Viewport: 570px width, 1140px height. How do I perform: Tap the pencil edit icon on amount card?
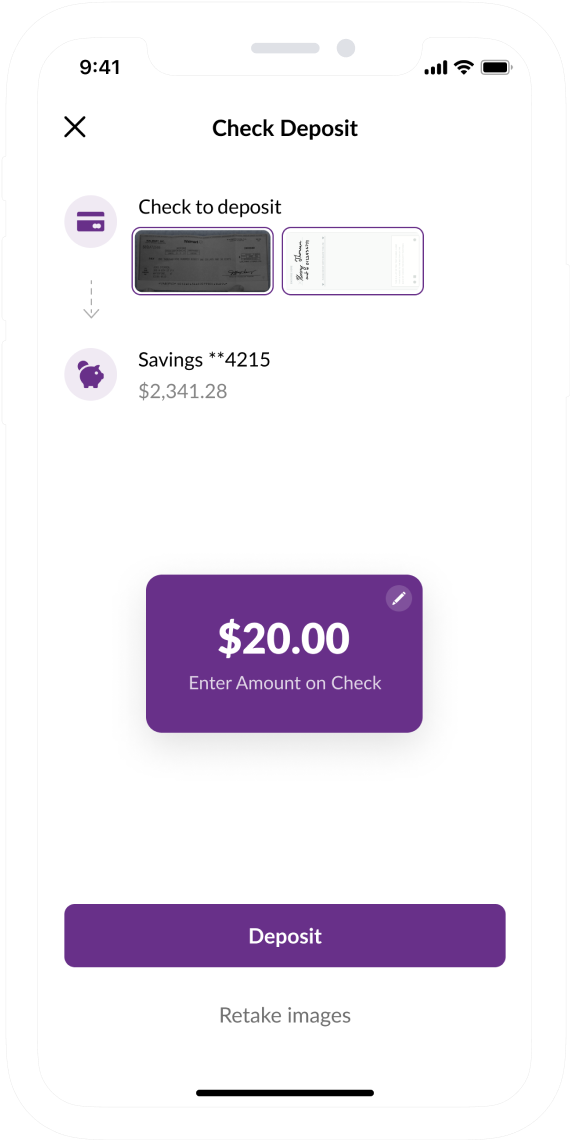[398, 598]
